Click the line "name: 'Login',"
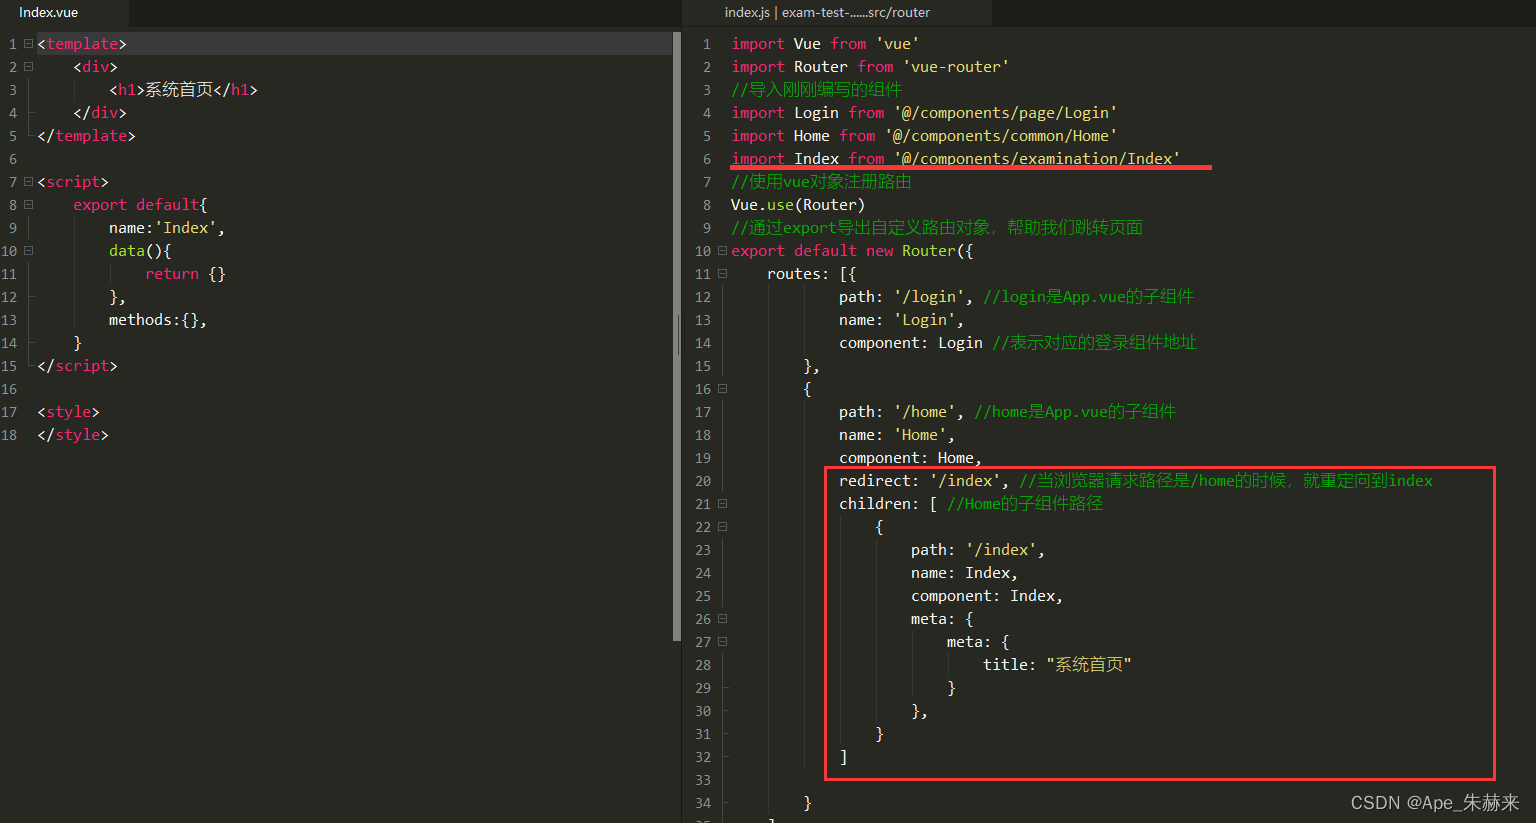1536x823 pixels. (901, 320)
